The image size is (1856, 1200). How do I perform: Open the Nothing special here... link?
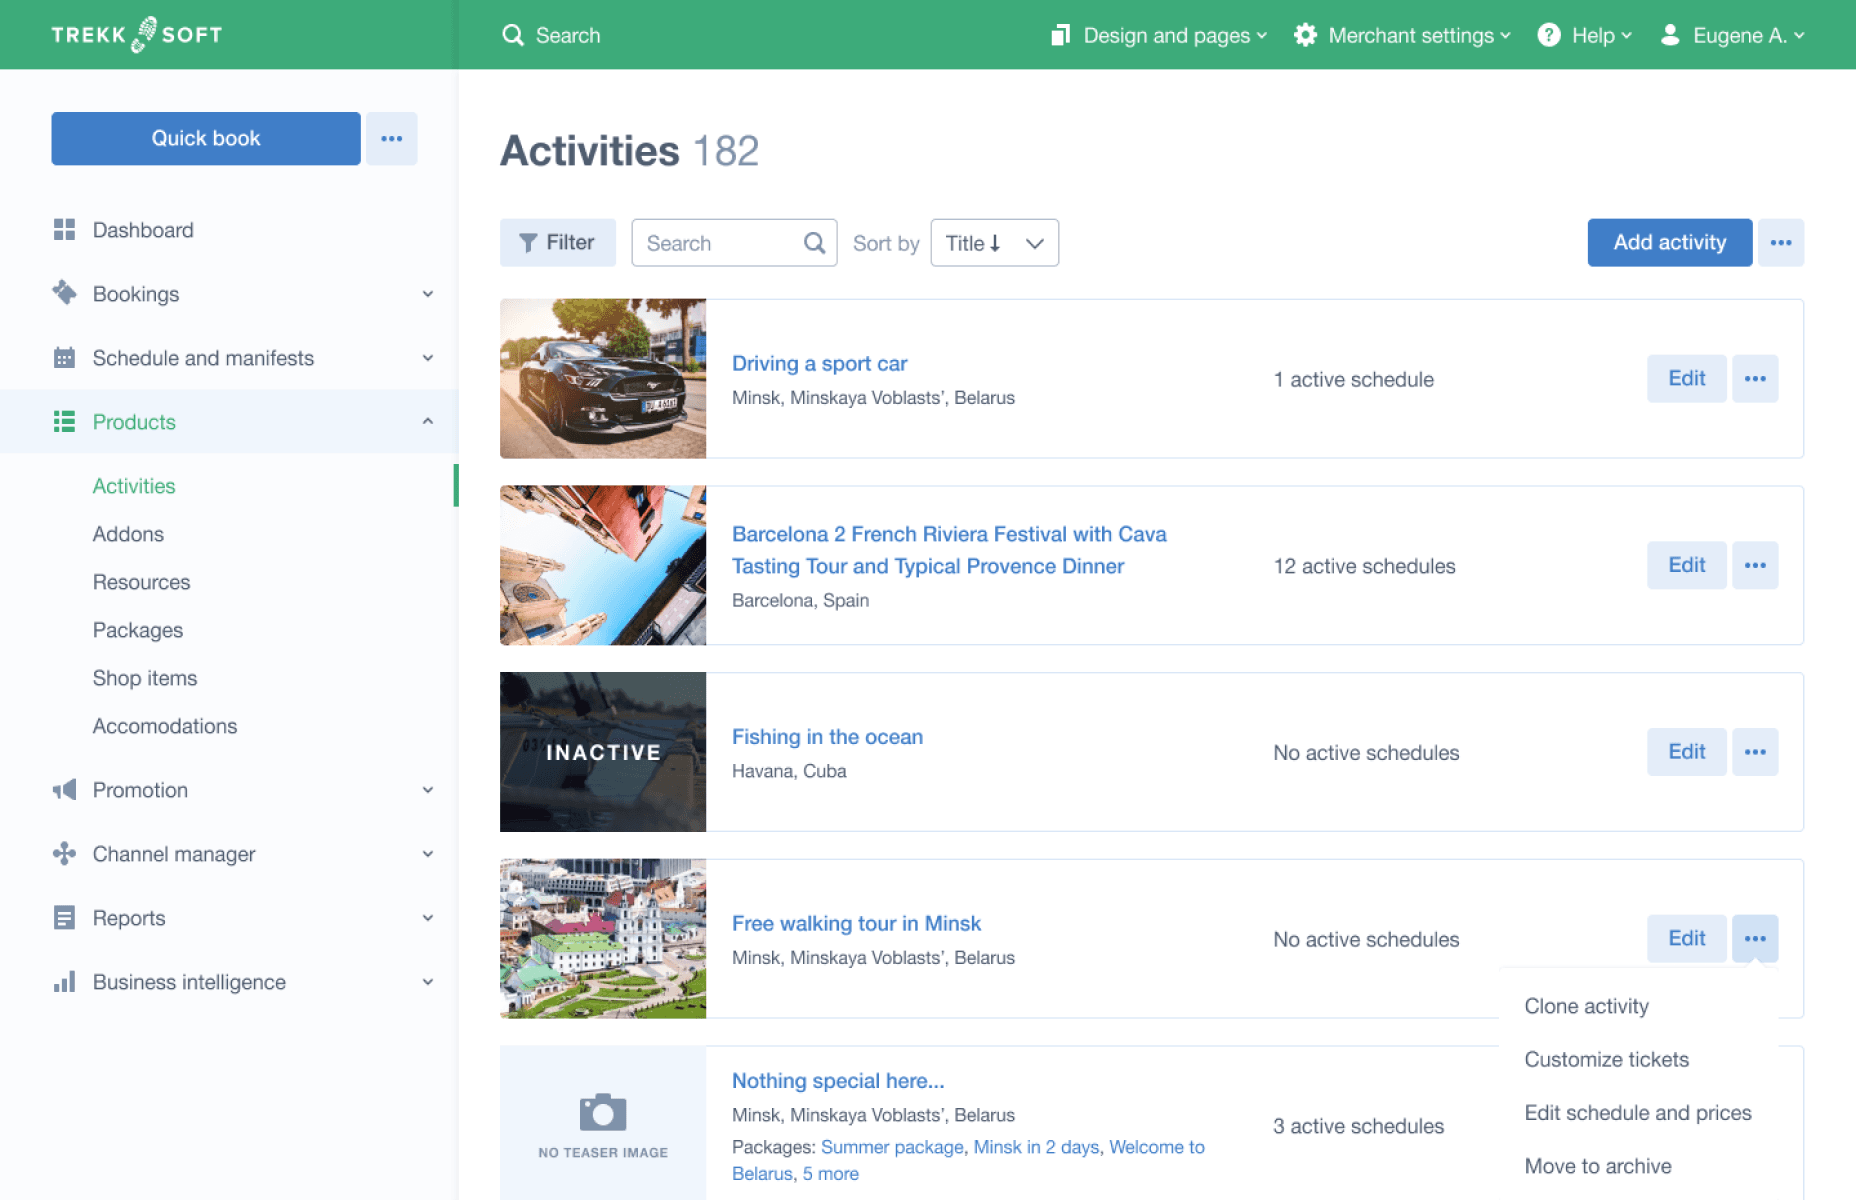pos(838,1081)
